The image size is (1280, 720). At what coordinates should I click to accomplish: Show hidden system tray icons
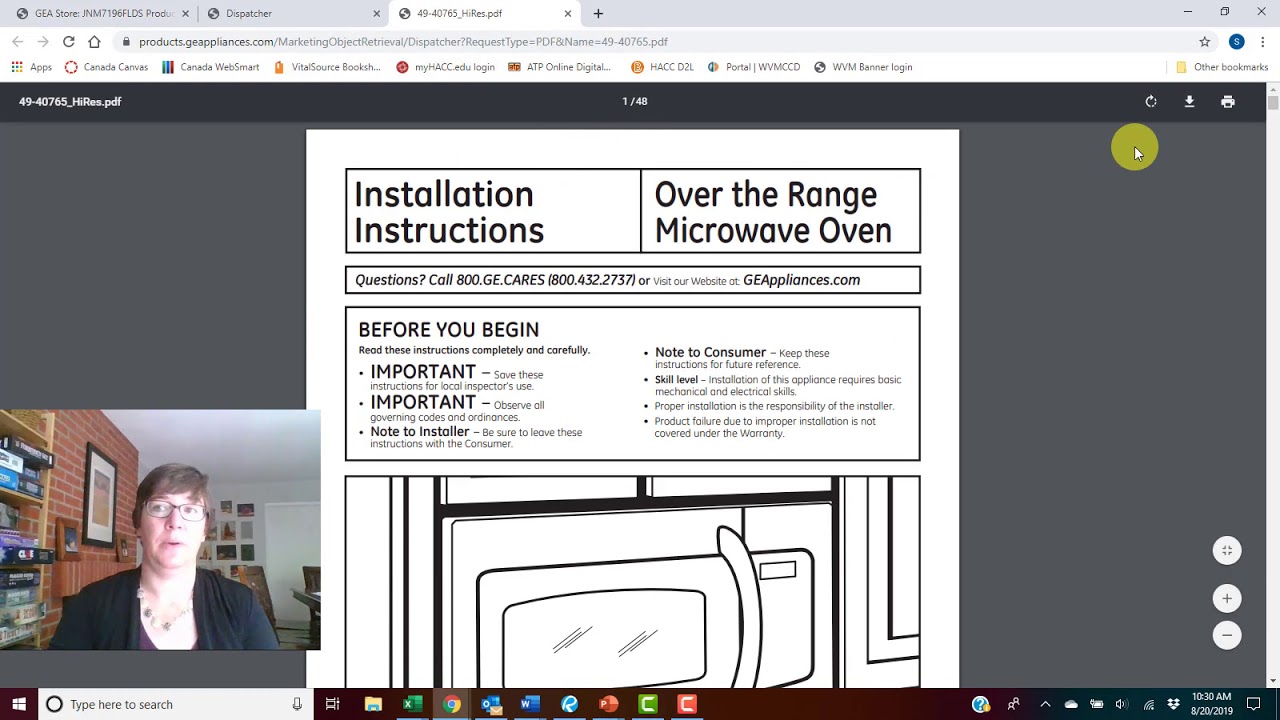click(x=1044, y=704)
